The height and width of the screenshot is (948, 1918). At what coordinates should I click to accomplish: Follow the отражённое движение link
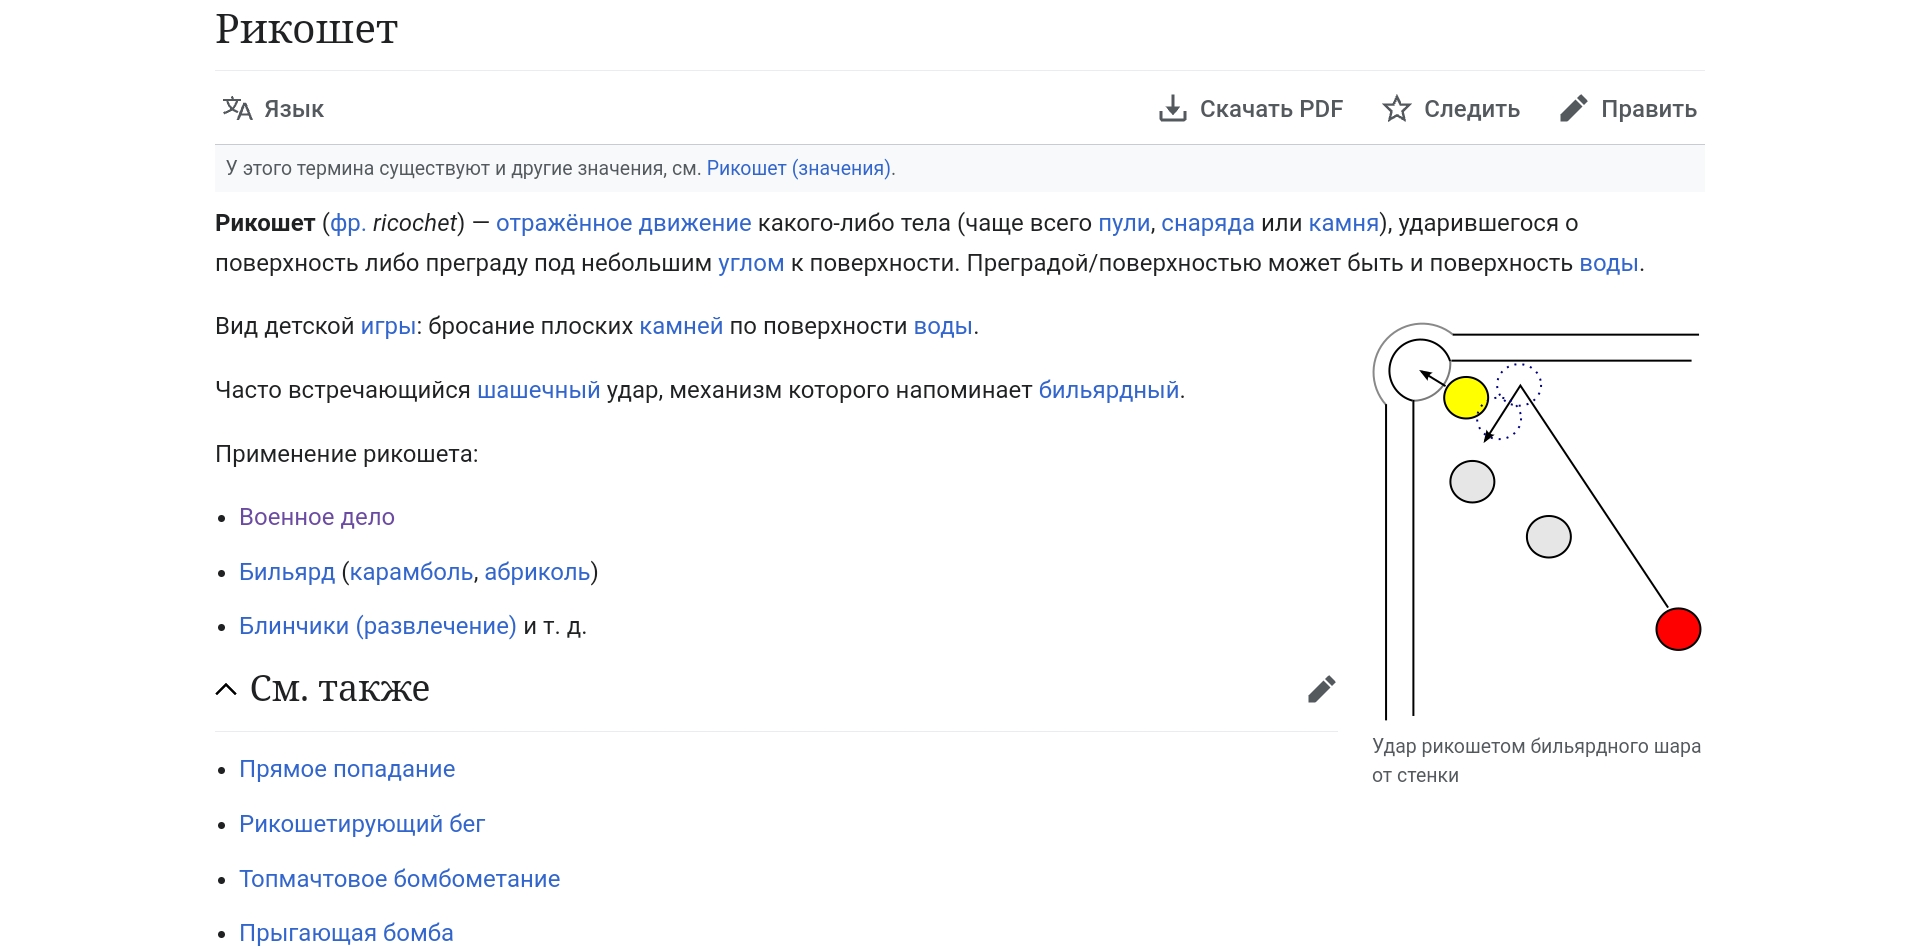click(x=623, y=223)
